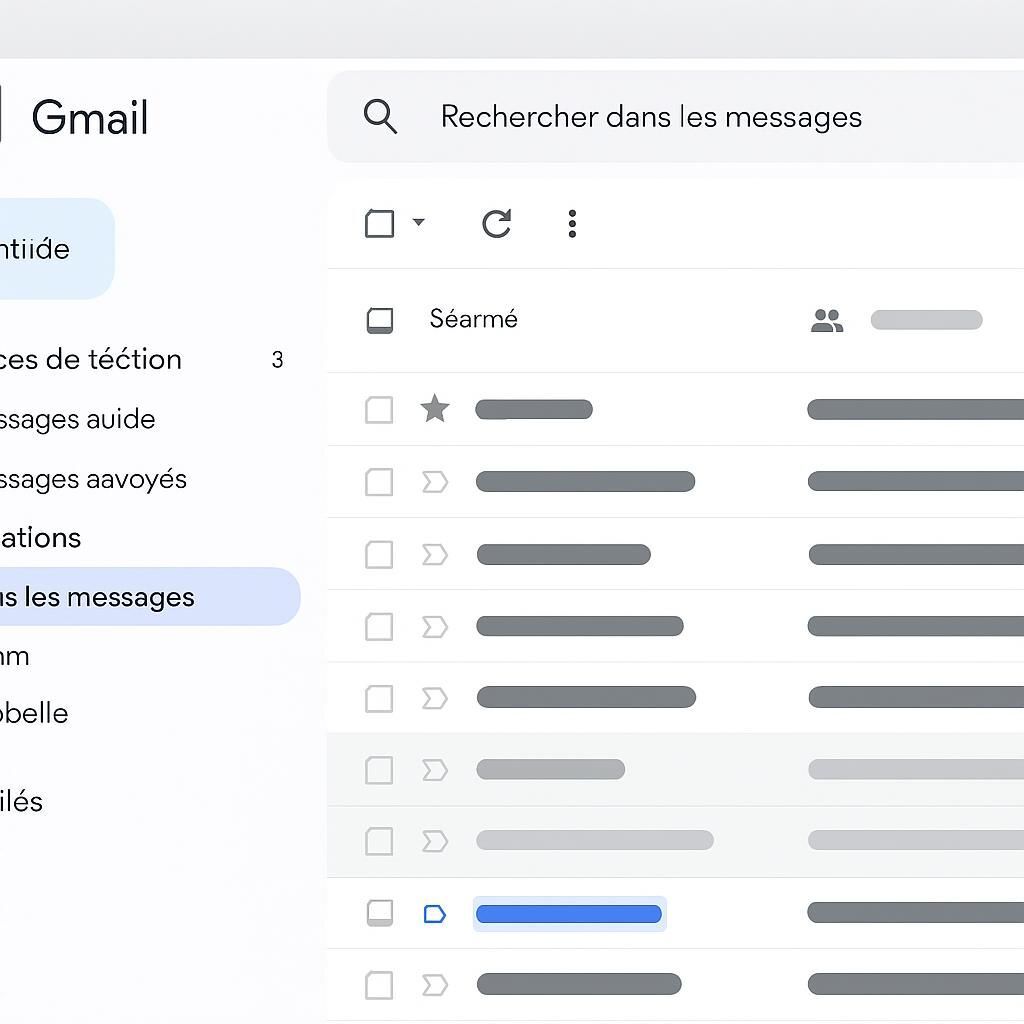The height and width of the screenshot is (1024, 1024).
Task: Click the Gmail logo text
Action: [90, 118]
